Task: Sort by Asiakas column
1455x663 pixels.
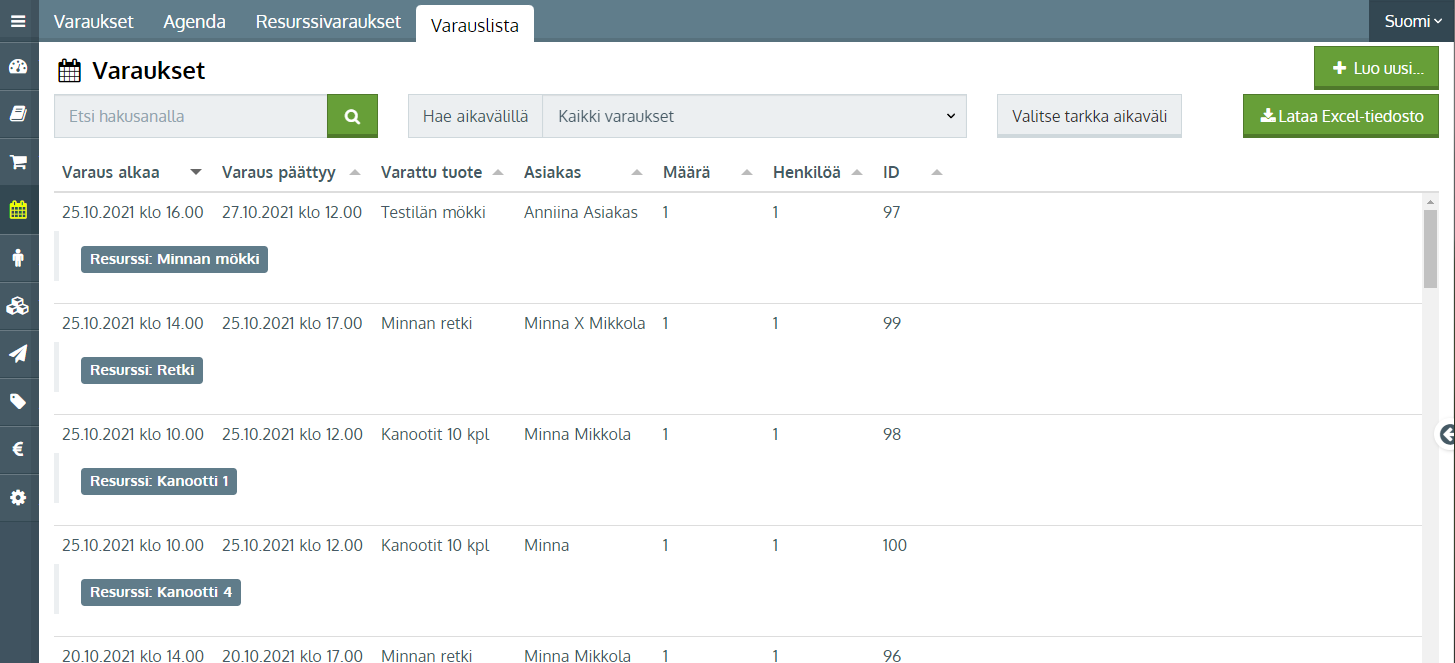Action: coord(583,172)
